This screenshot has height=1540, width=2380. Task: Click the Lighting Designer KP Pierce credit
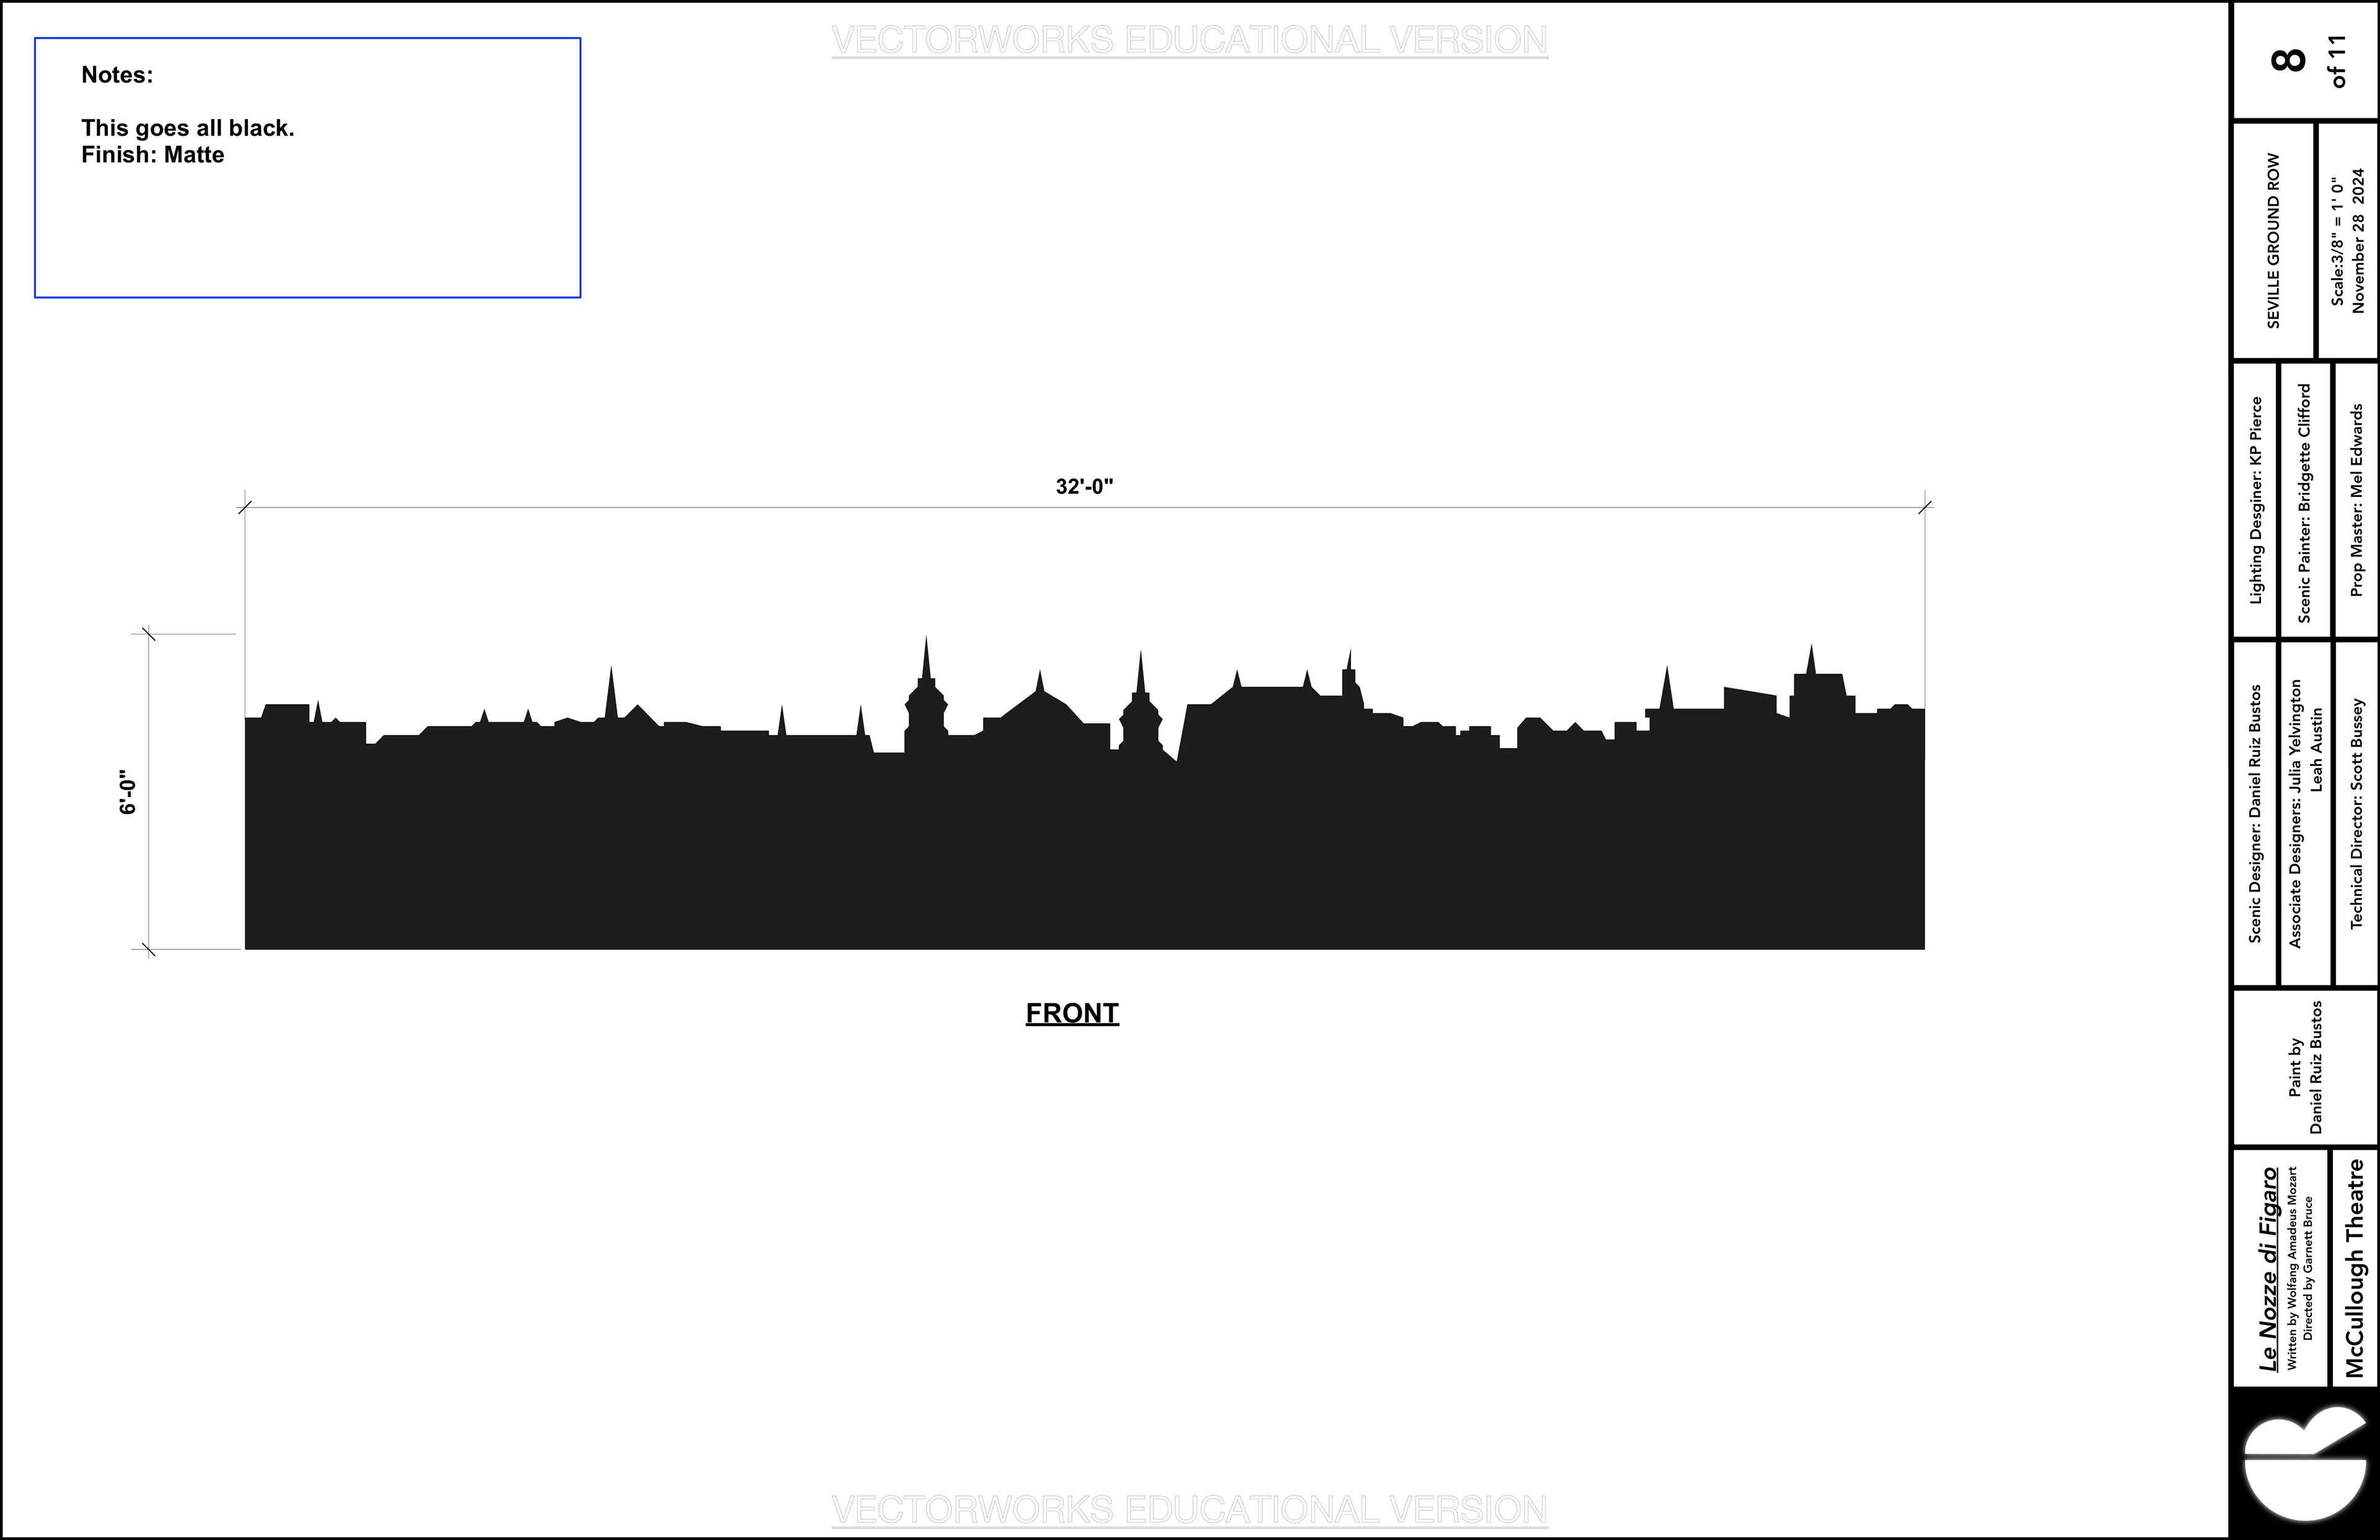coord(2255,500)
